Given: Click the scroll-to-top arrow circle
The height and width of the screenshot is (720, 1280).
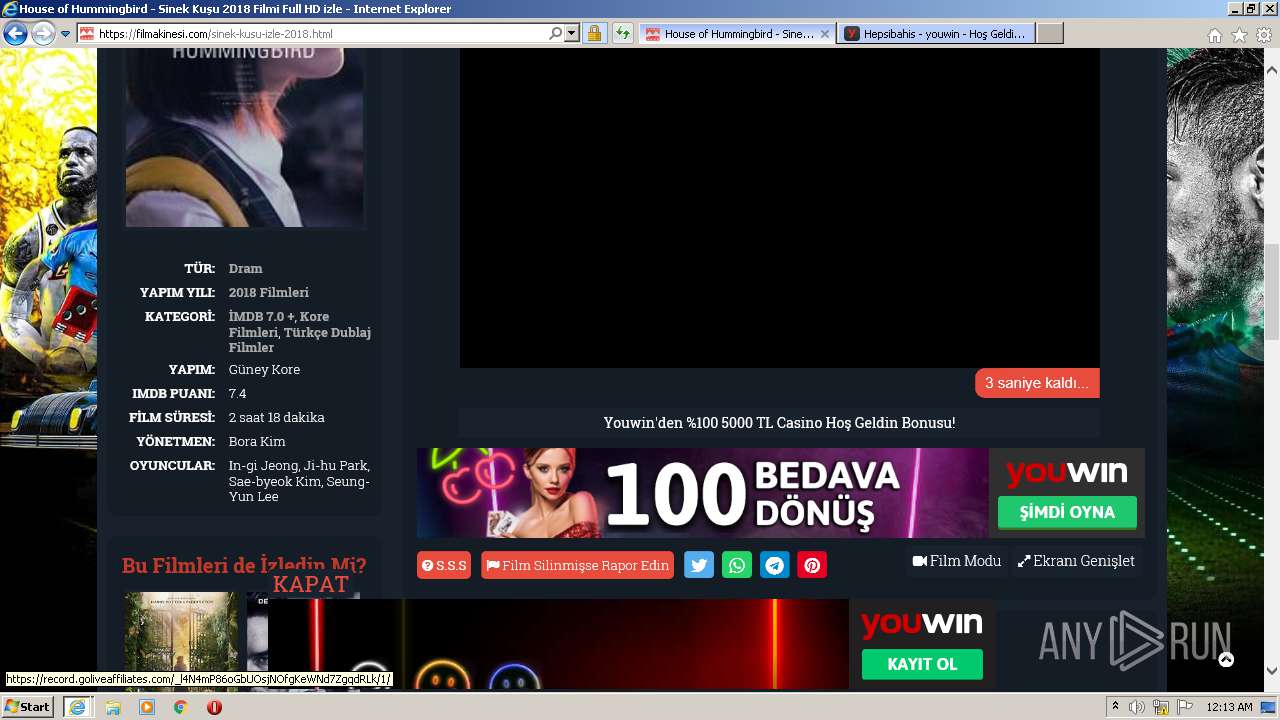Looking at the screenshot, I should click(x=1226, y=660).
